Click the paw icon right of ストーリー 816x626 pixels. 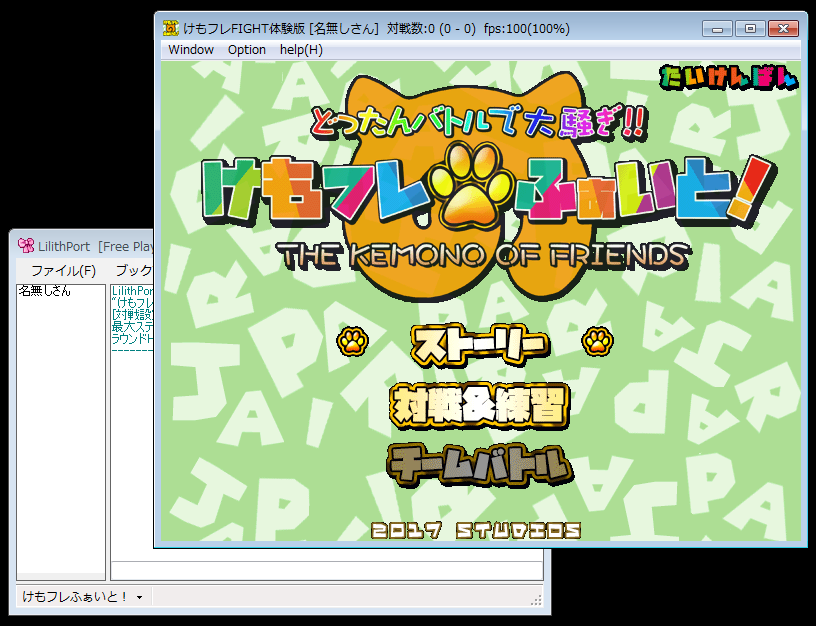point(597,341)
